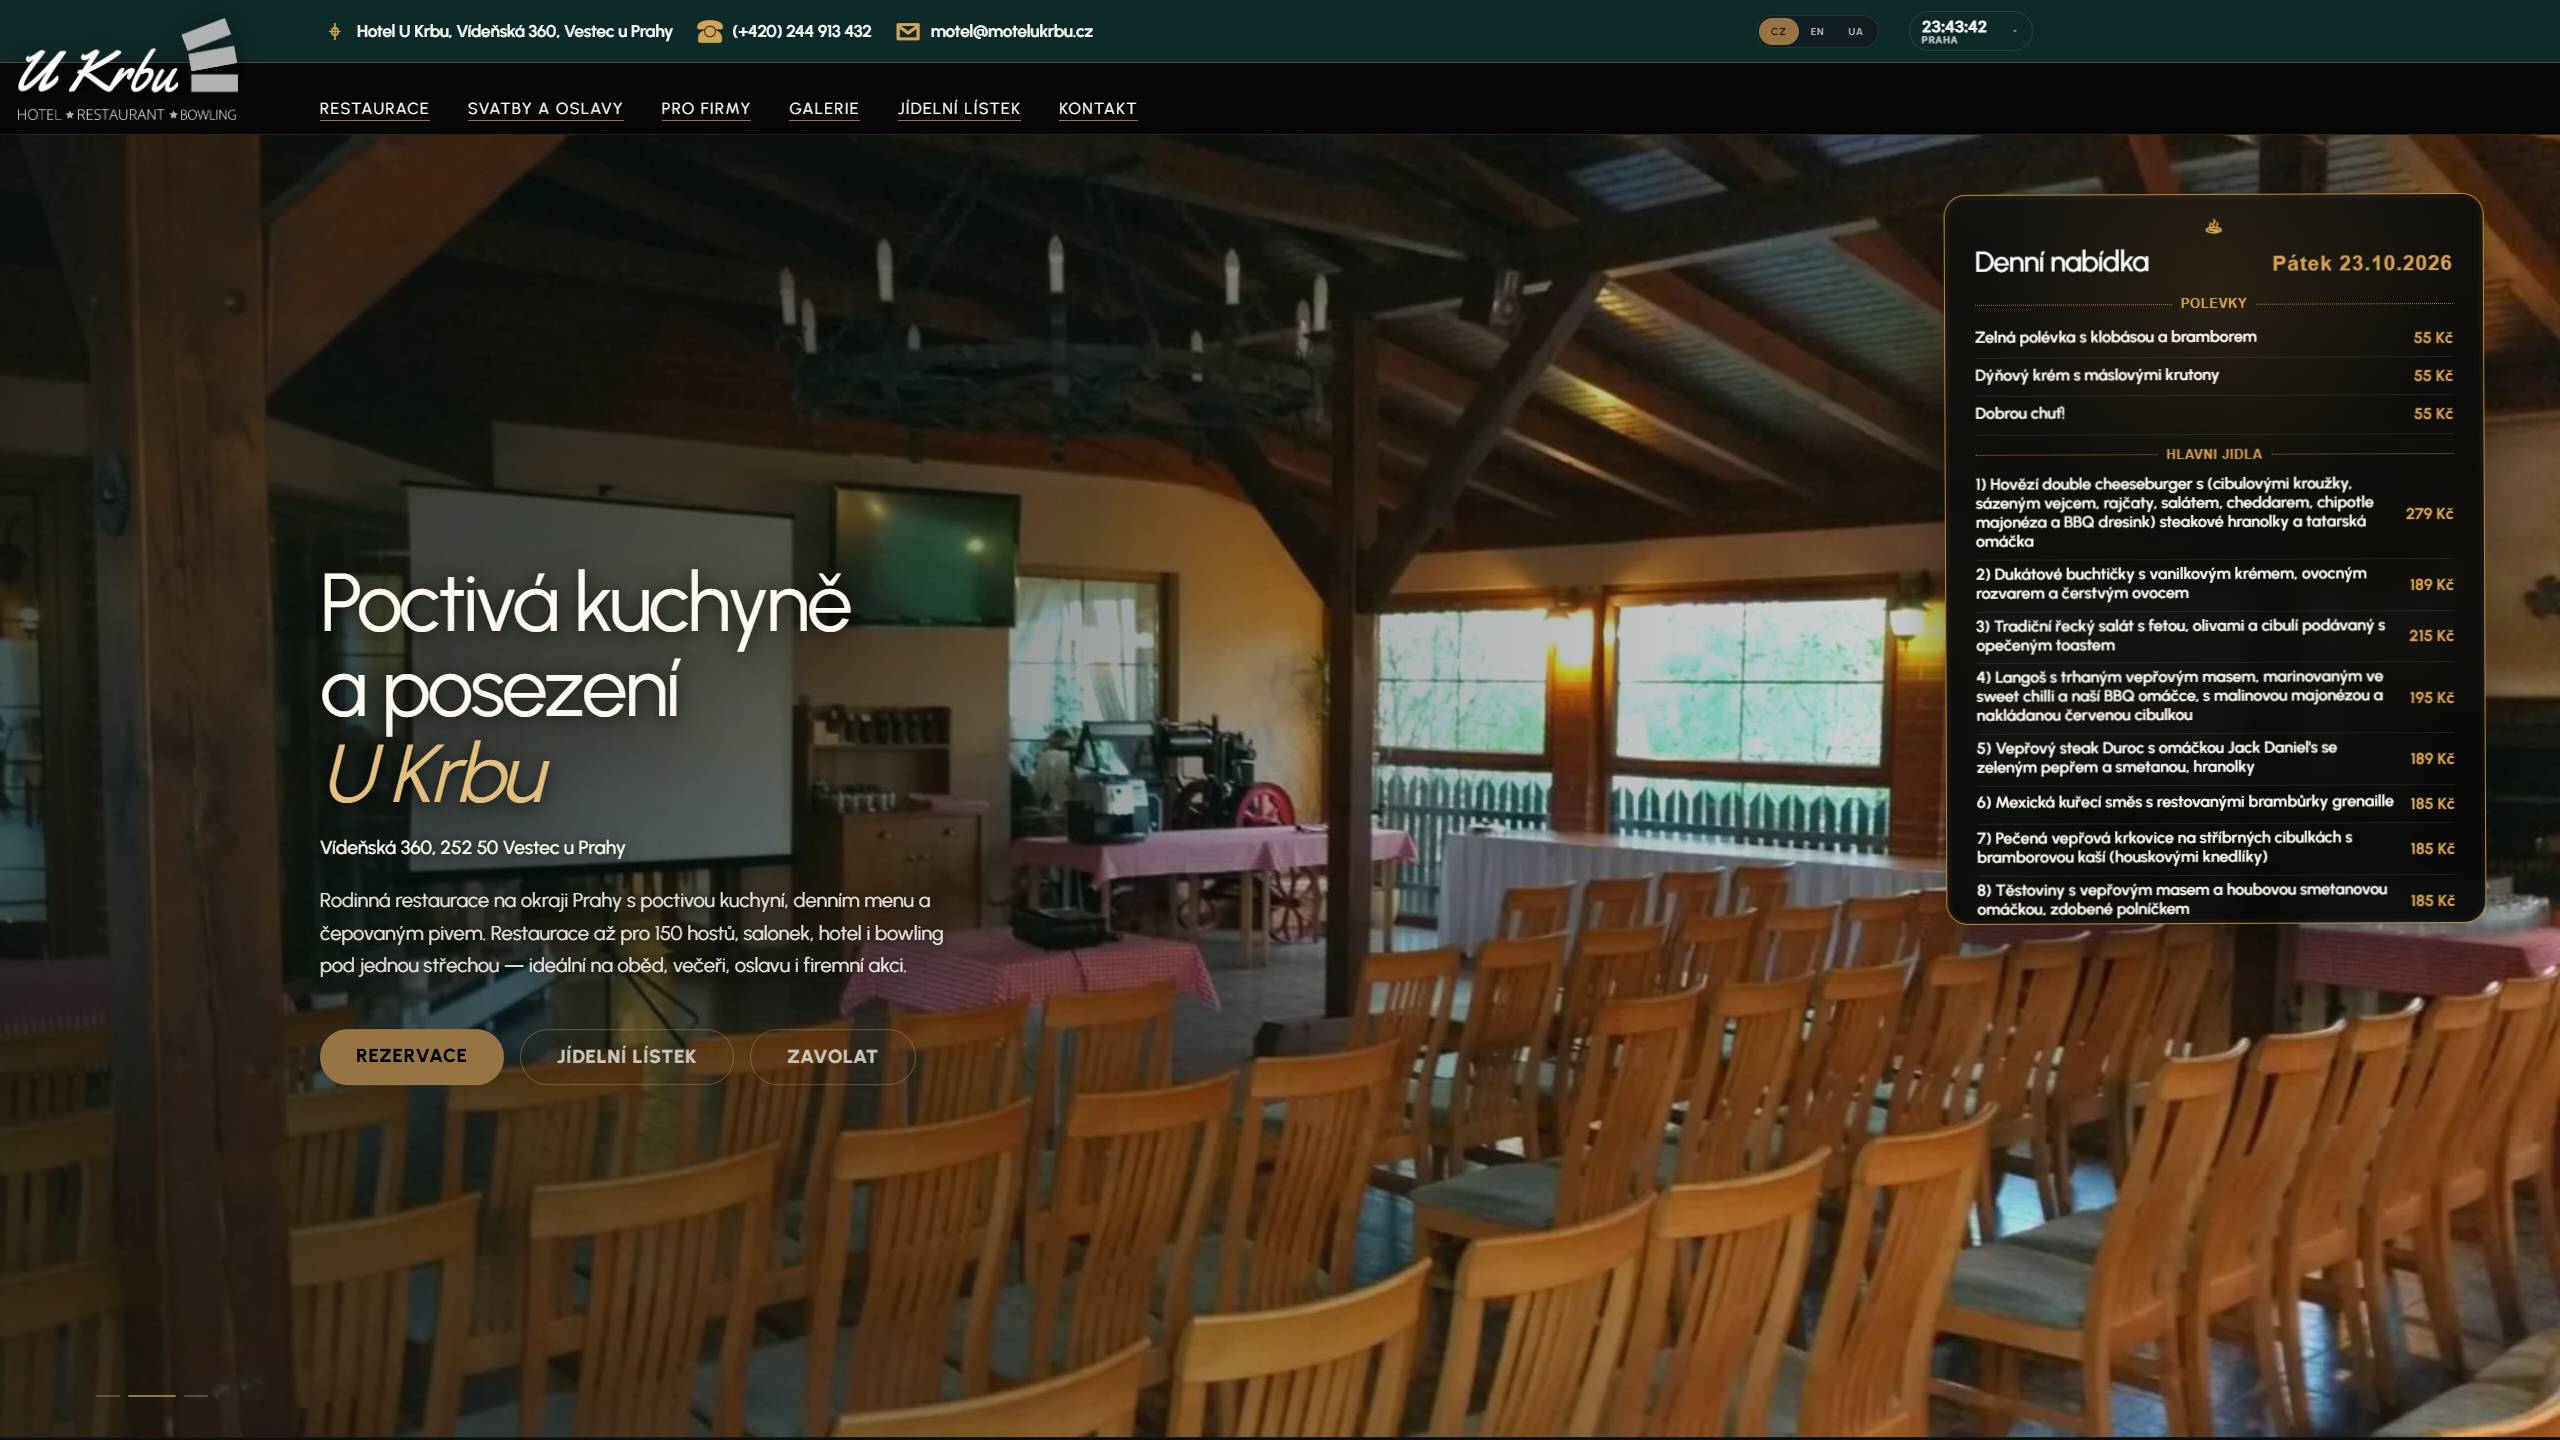Select the third hero slide indicator
This screenshot has width=2560, height=1440.
(x=196, y=1395)
